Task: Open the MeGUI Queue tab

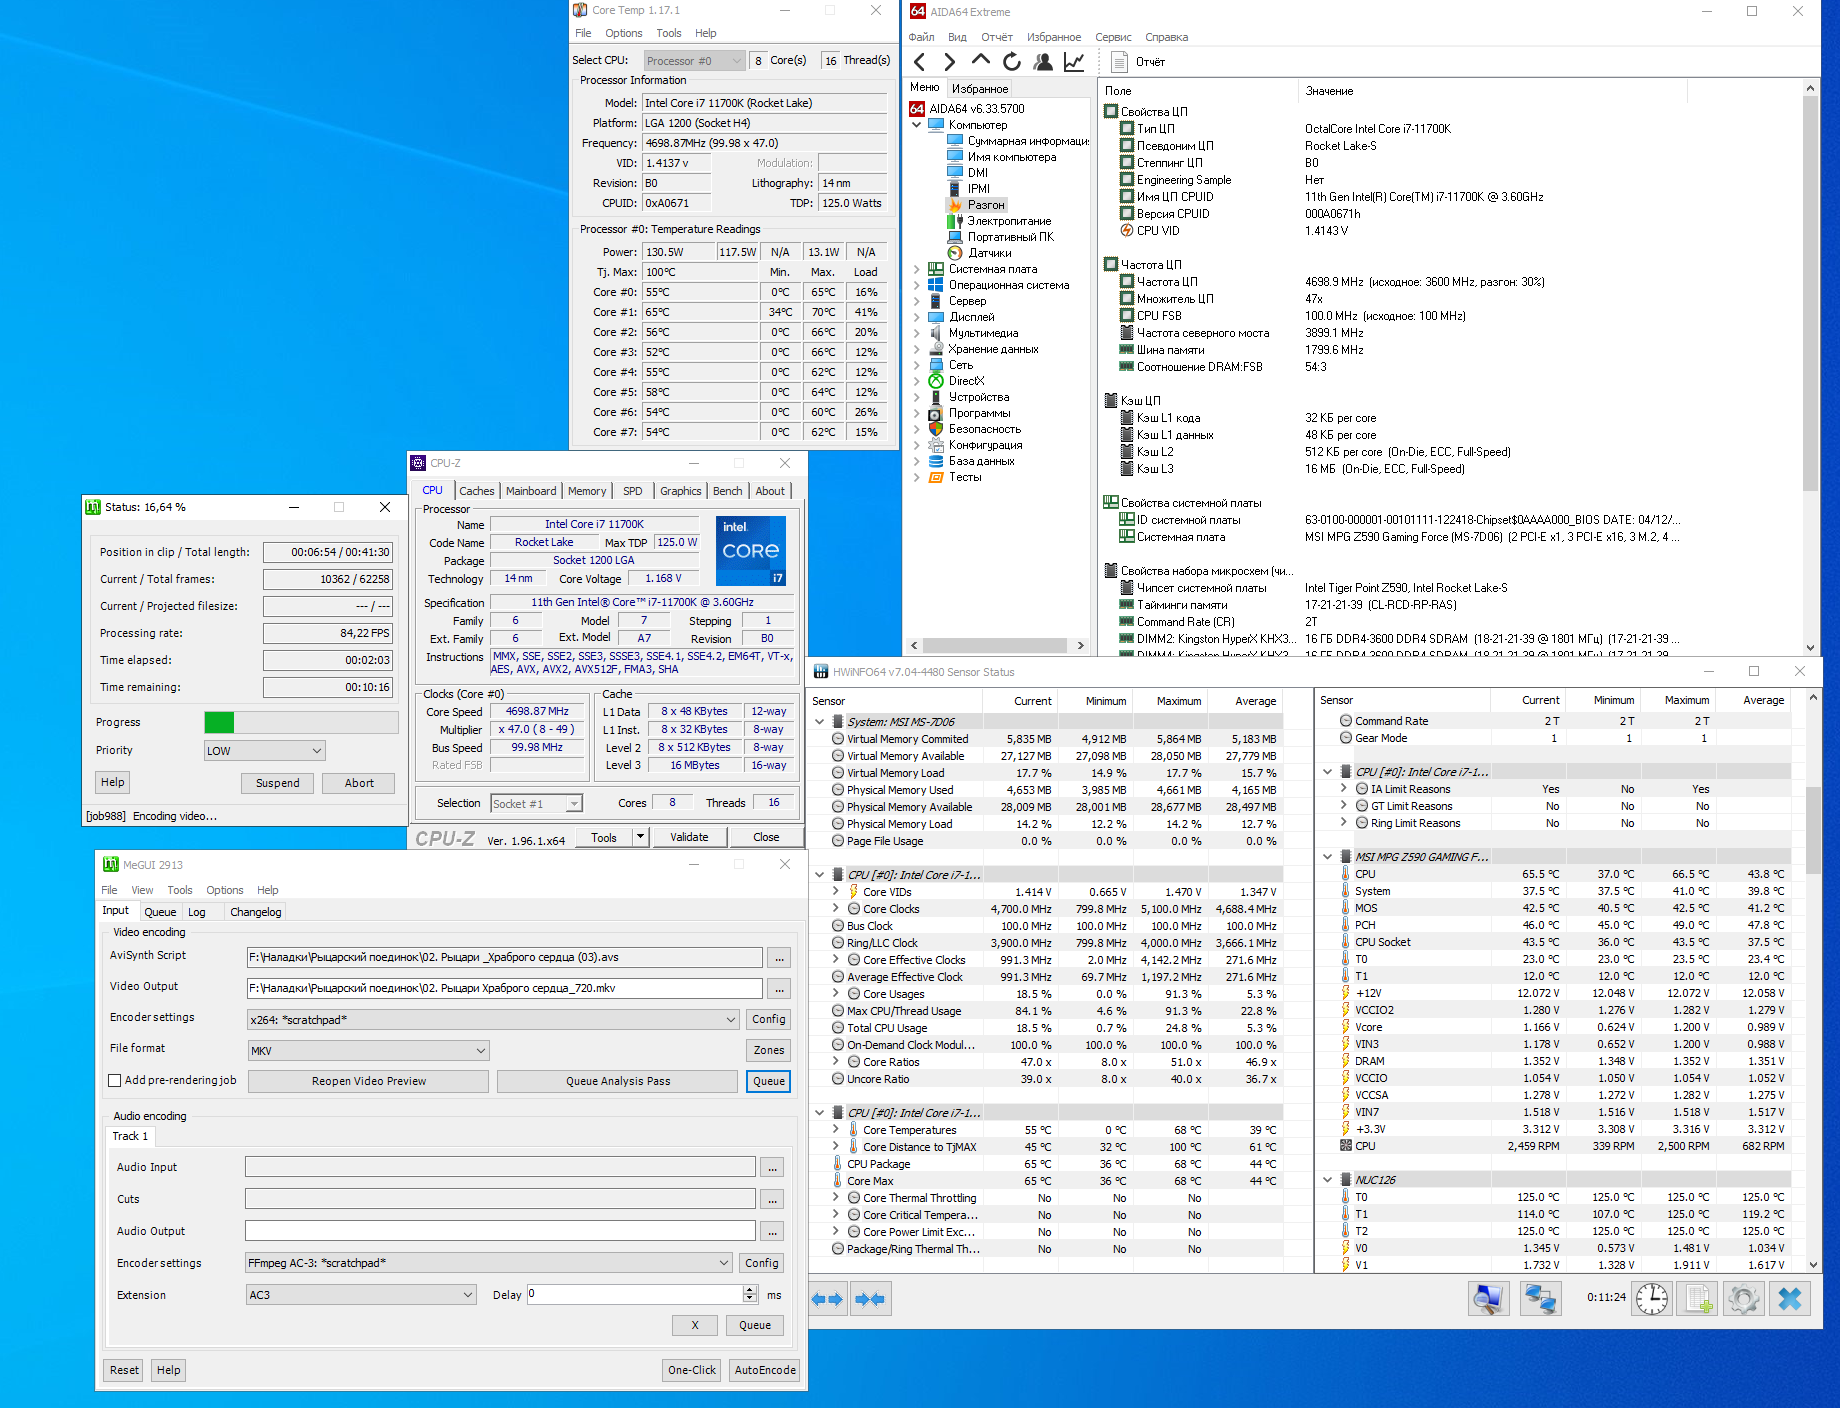Action: point(160,912)
